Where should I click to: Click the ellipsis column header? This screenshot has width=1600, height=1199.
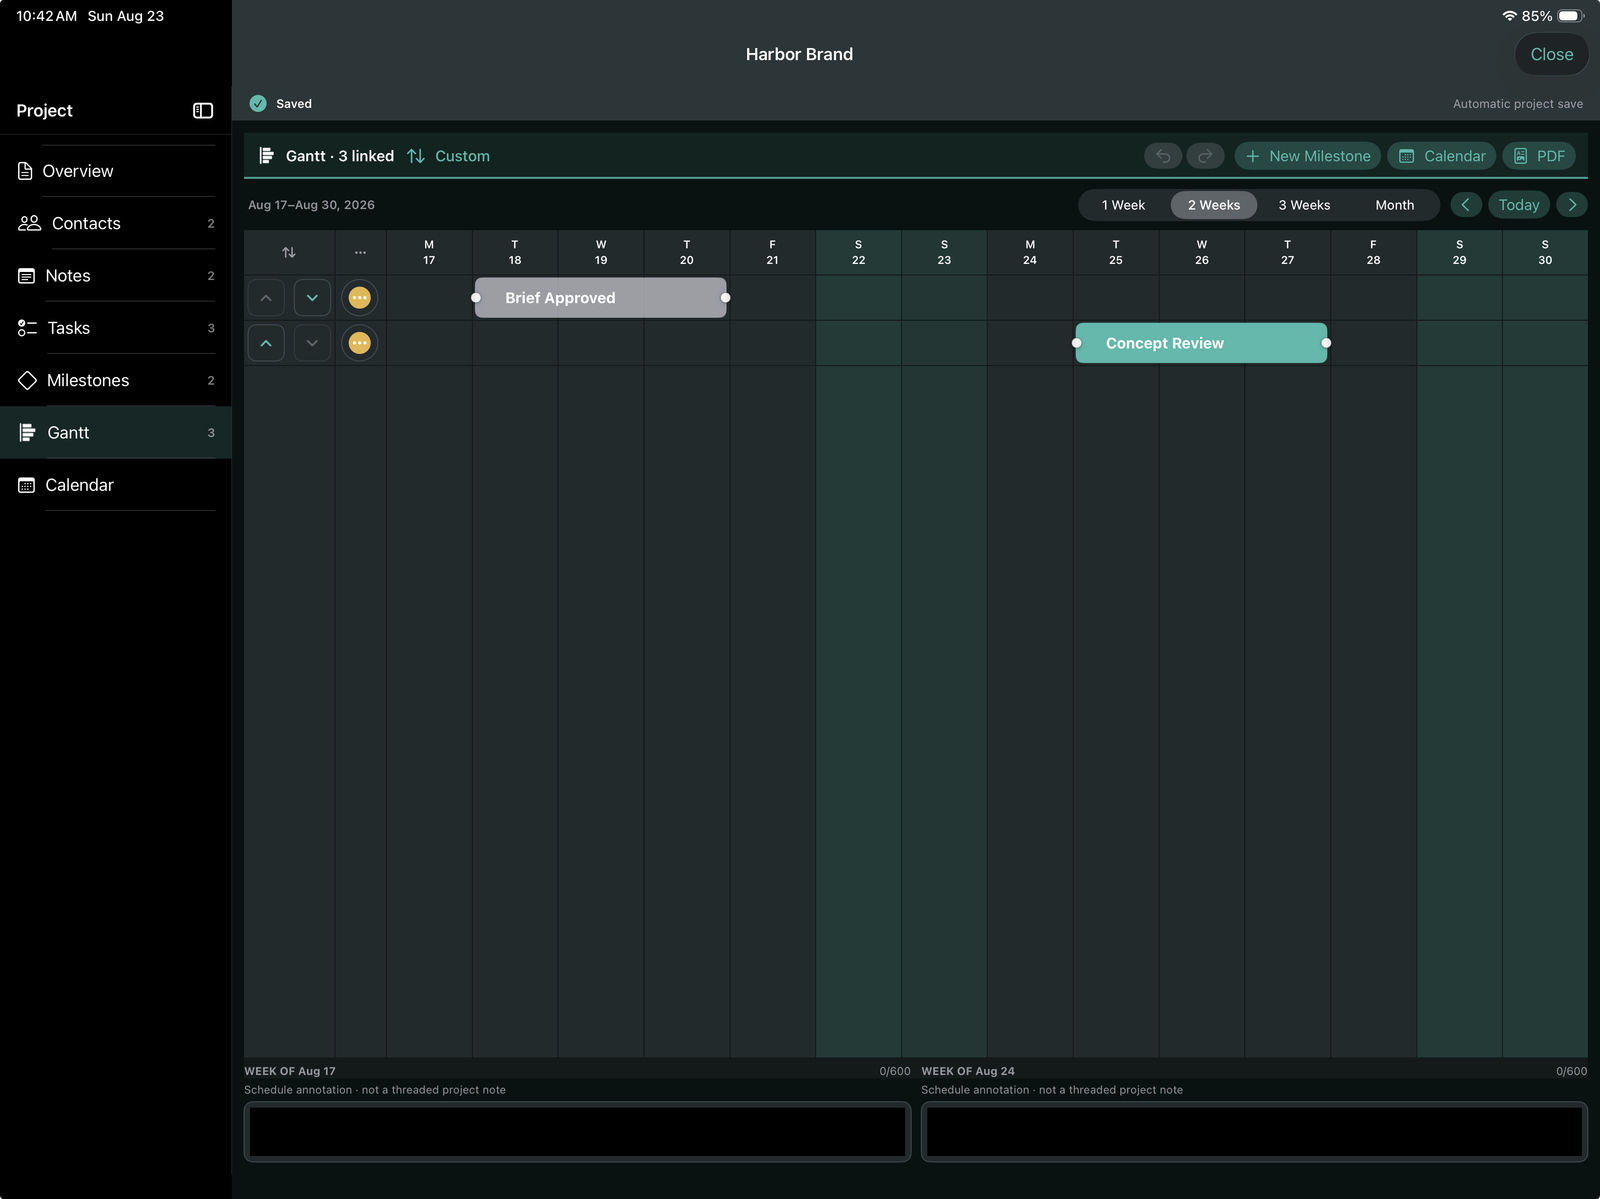[360, 253]
